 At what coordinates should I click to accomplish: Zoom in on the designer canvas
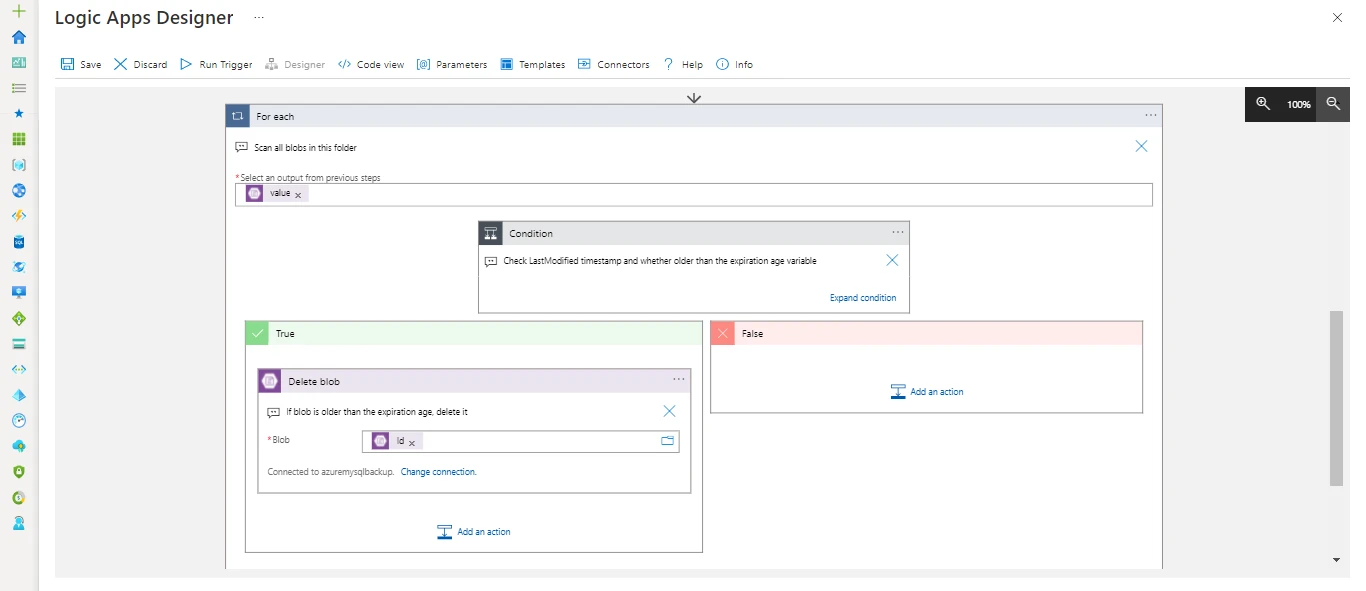click(x=1262, y=104)
